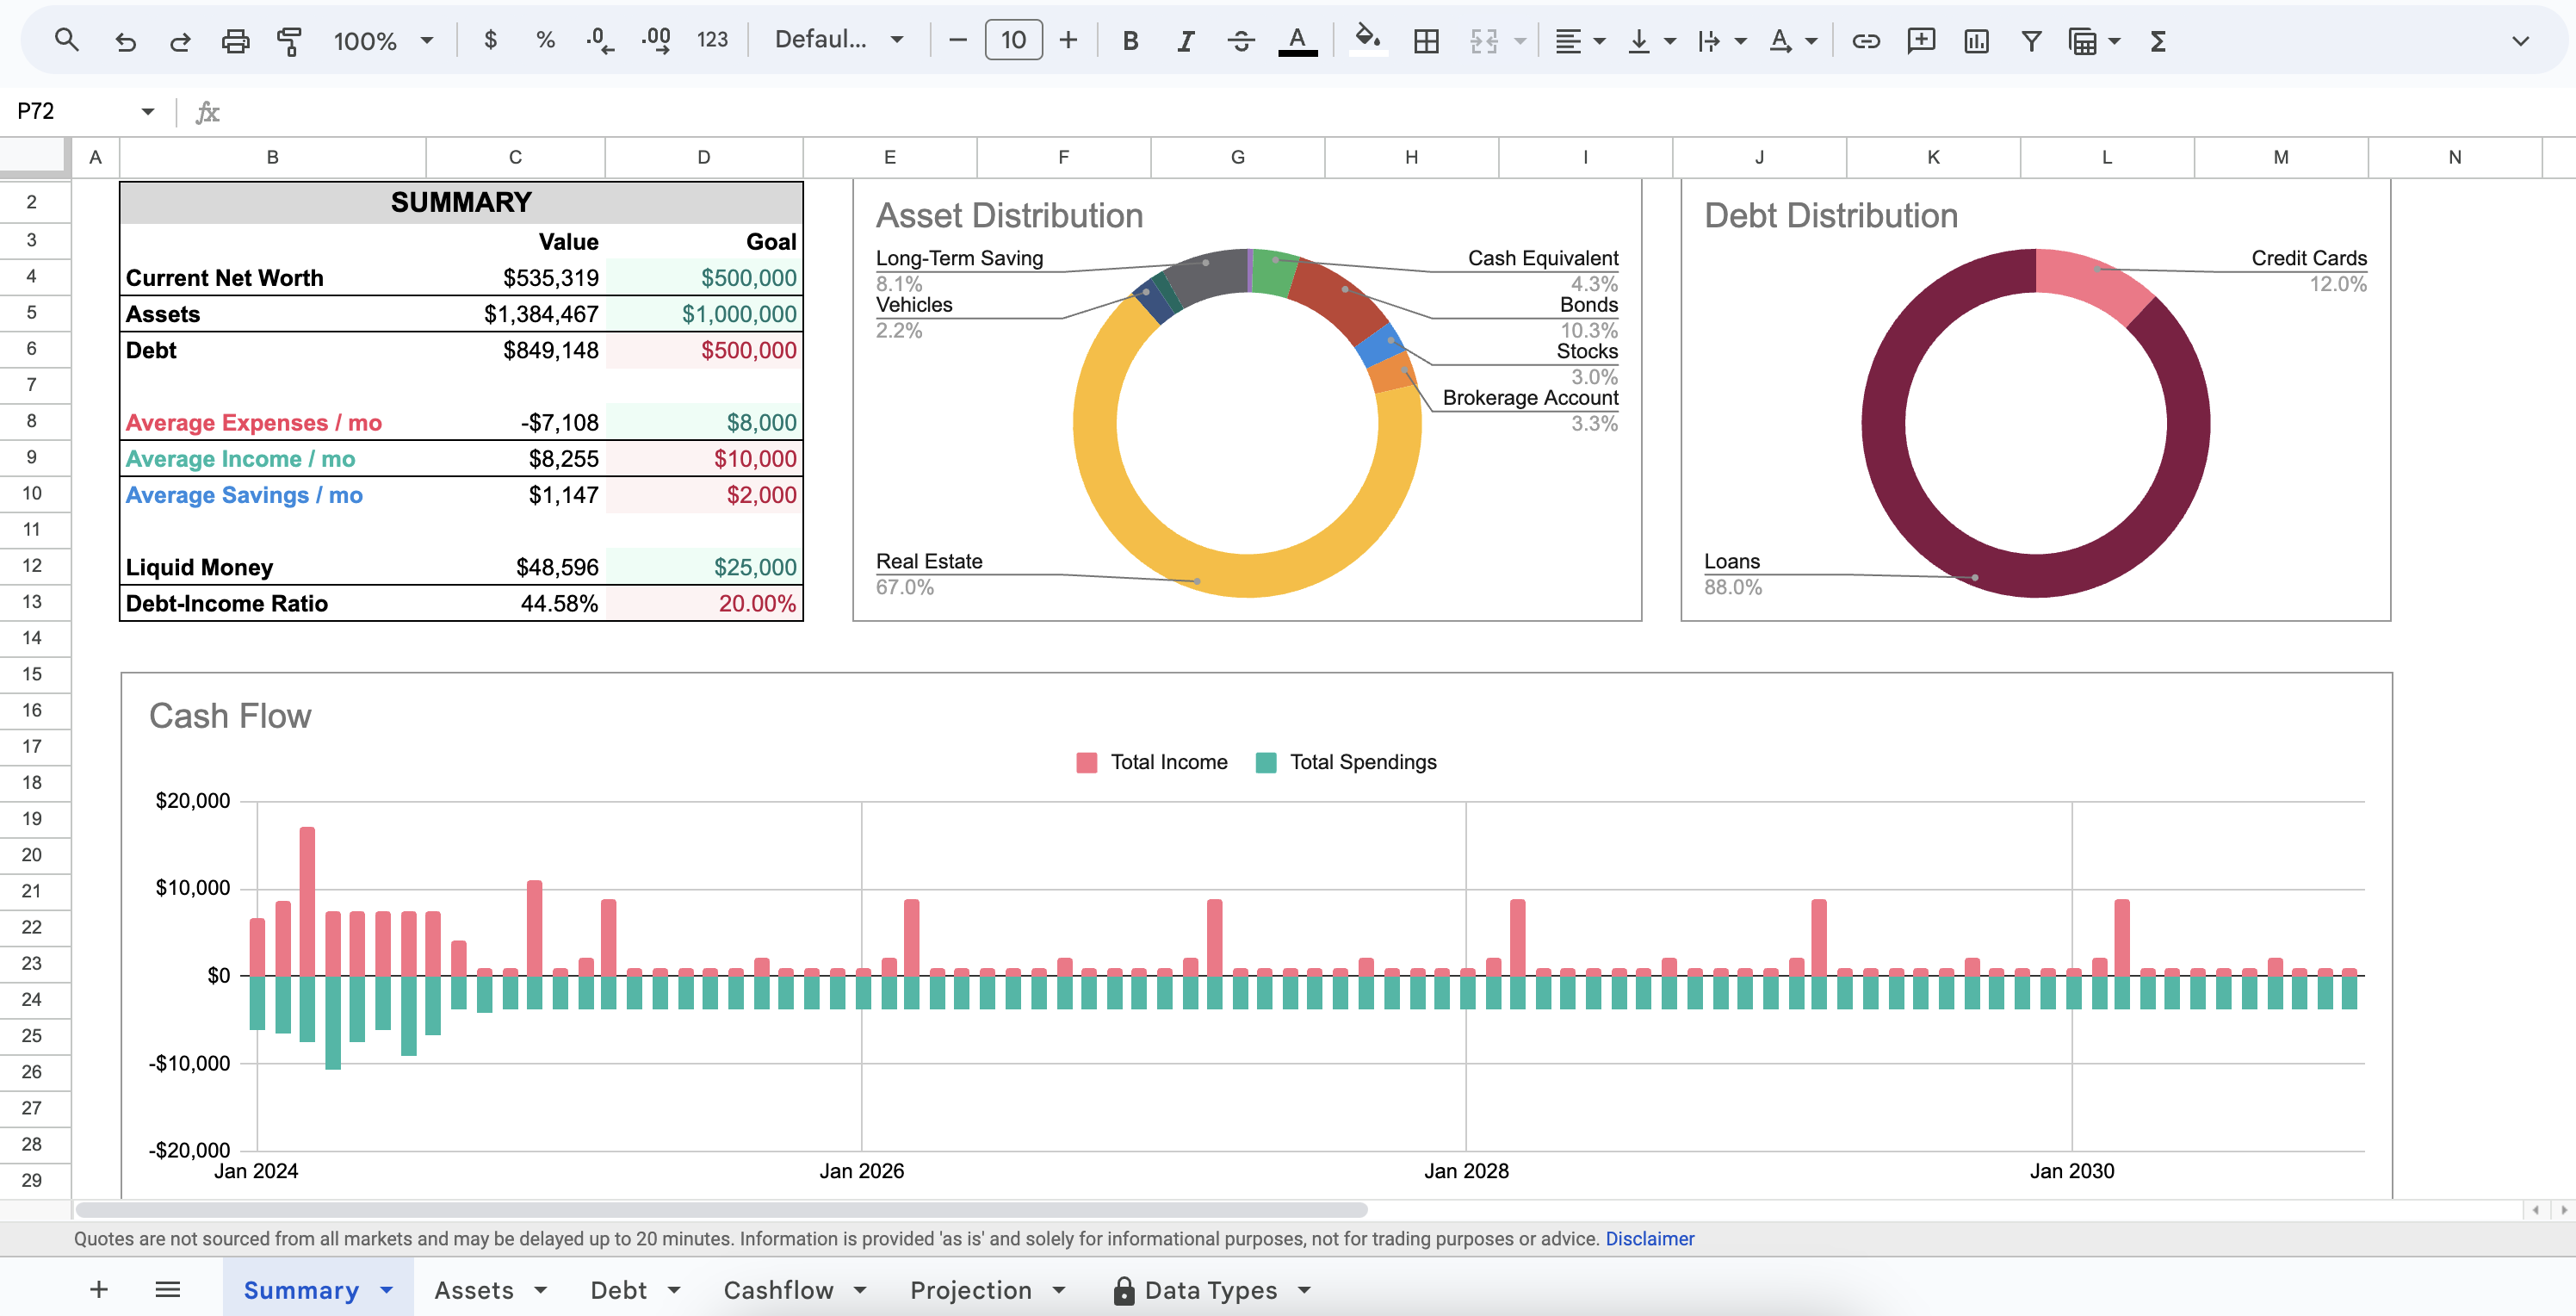Click the horizontal scrollbar
The height and width of the screenshot is (1316, 2576).
pyautogui.click(x=721, y=1209)
